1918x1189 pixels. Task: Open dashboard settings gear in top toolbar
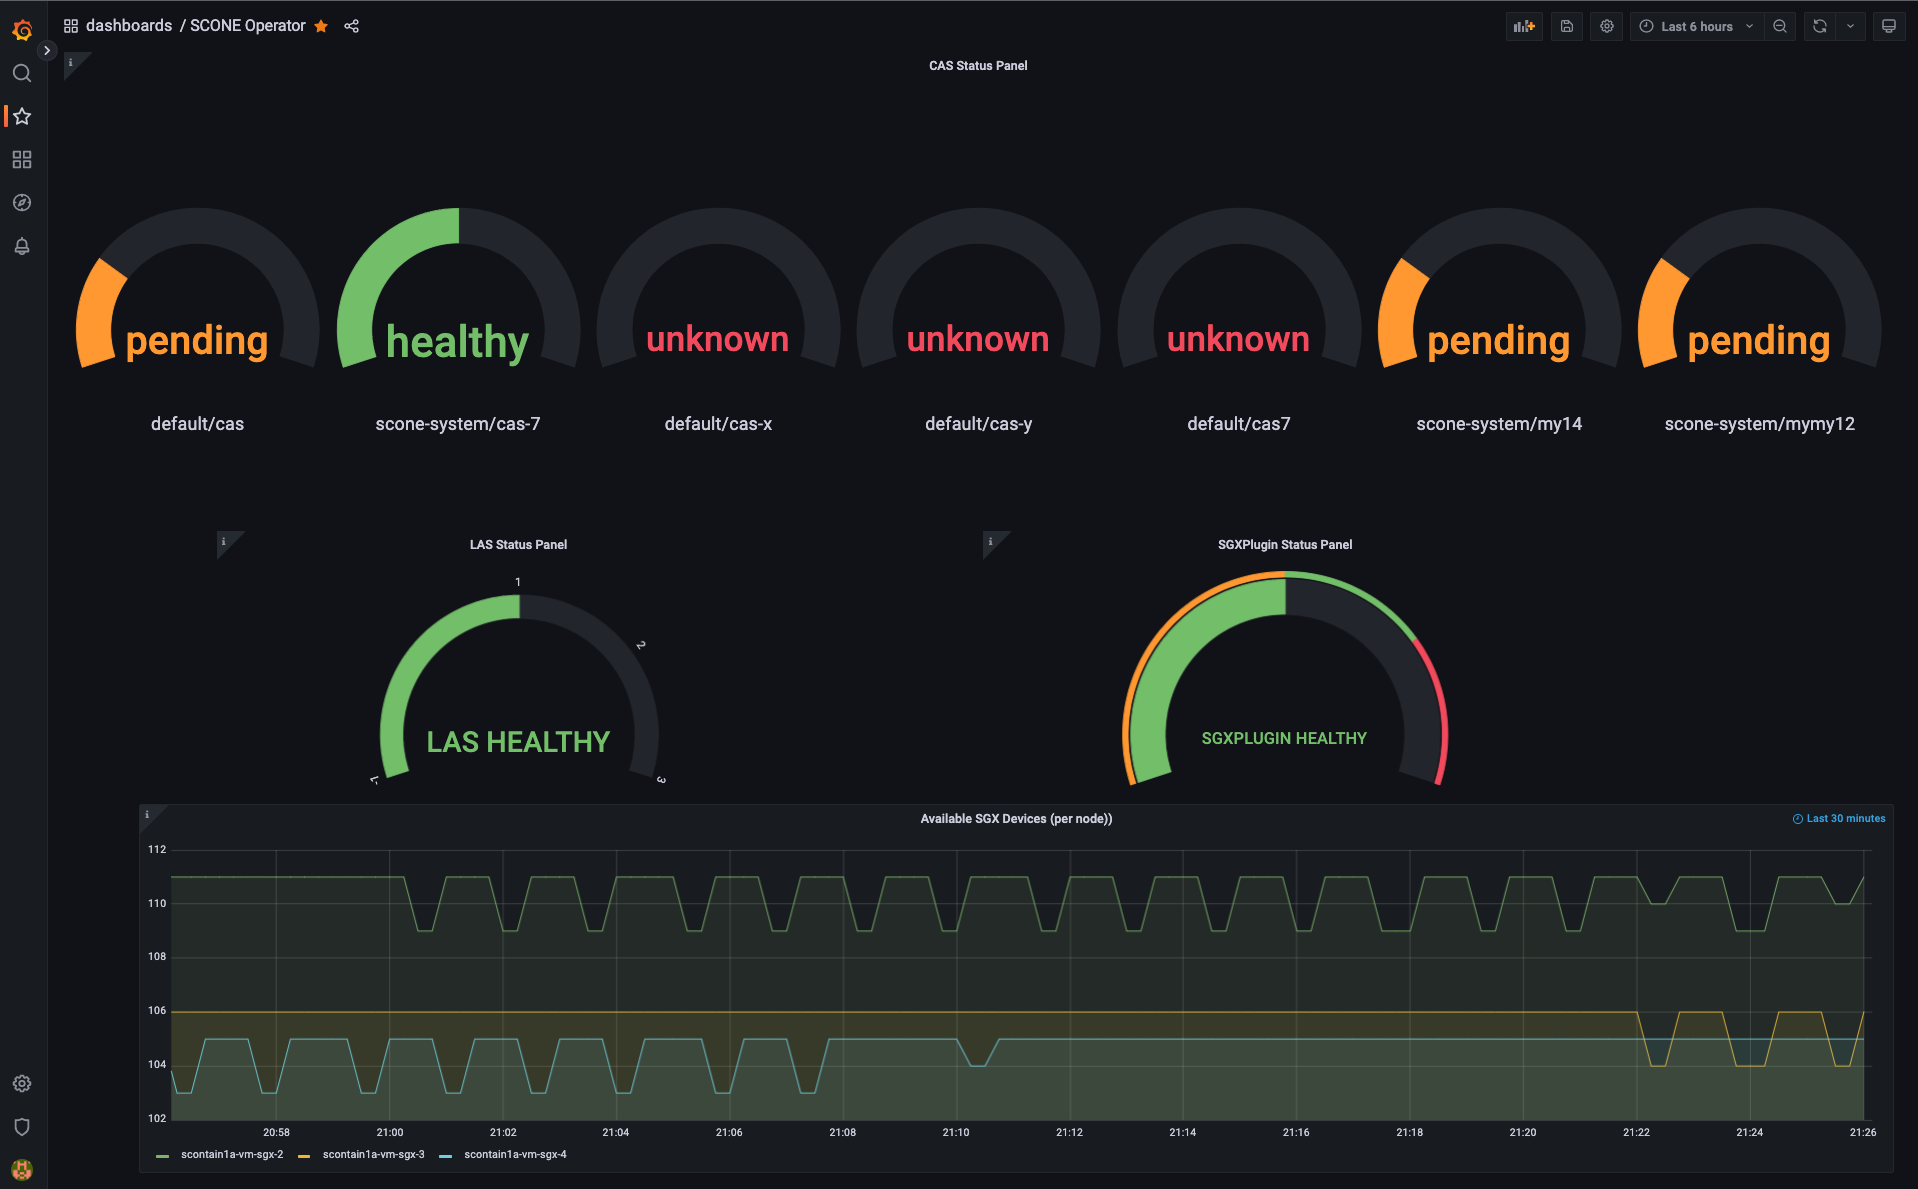tap(1606, 26)
